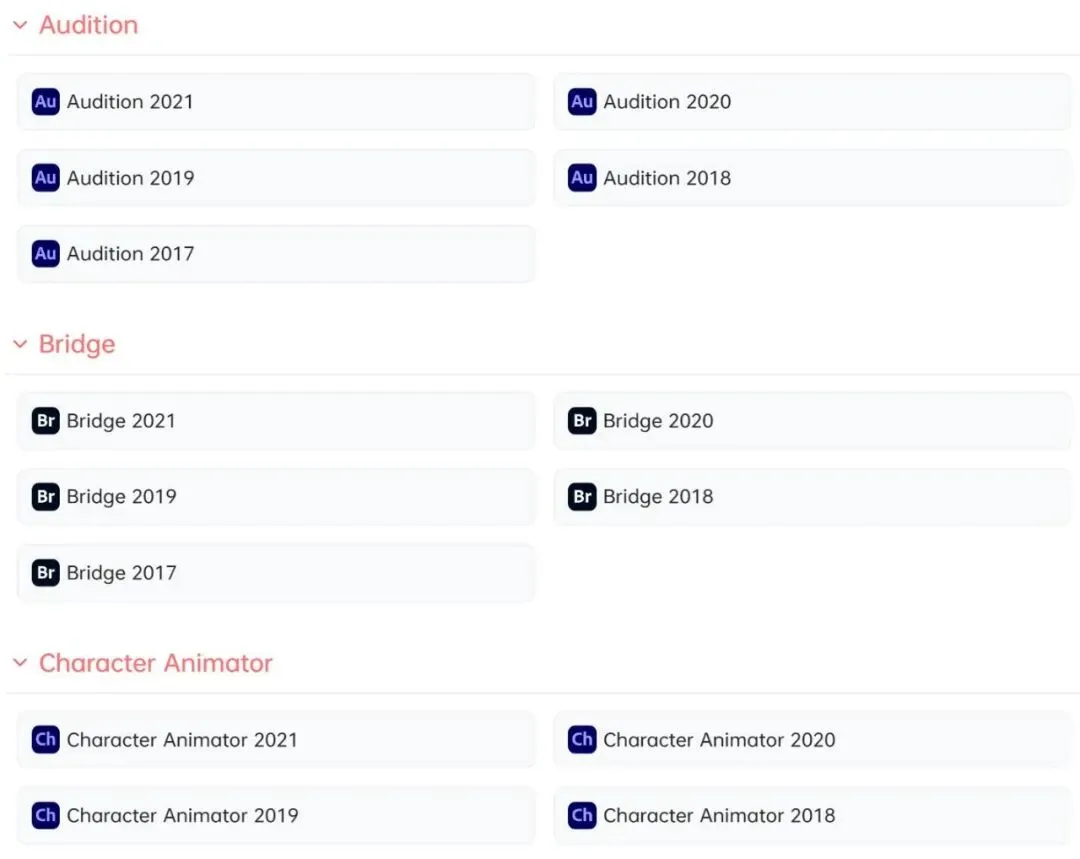The image size is (1080, 859).
Task: Click the Br icon beside Bridge 2017
Action: (46, 573)
